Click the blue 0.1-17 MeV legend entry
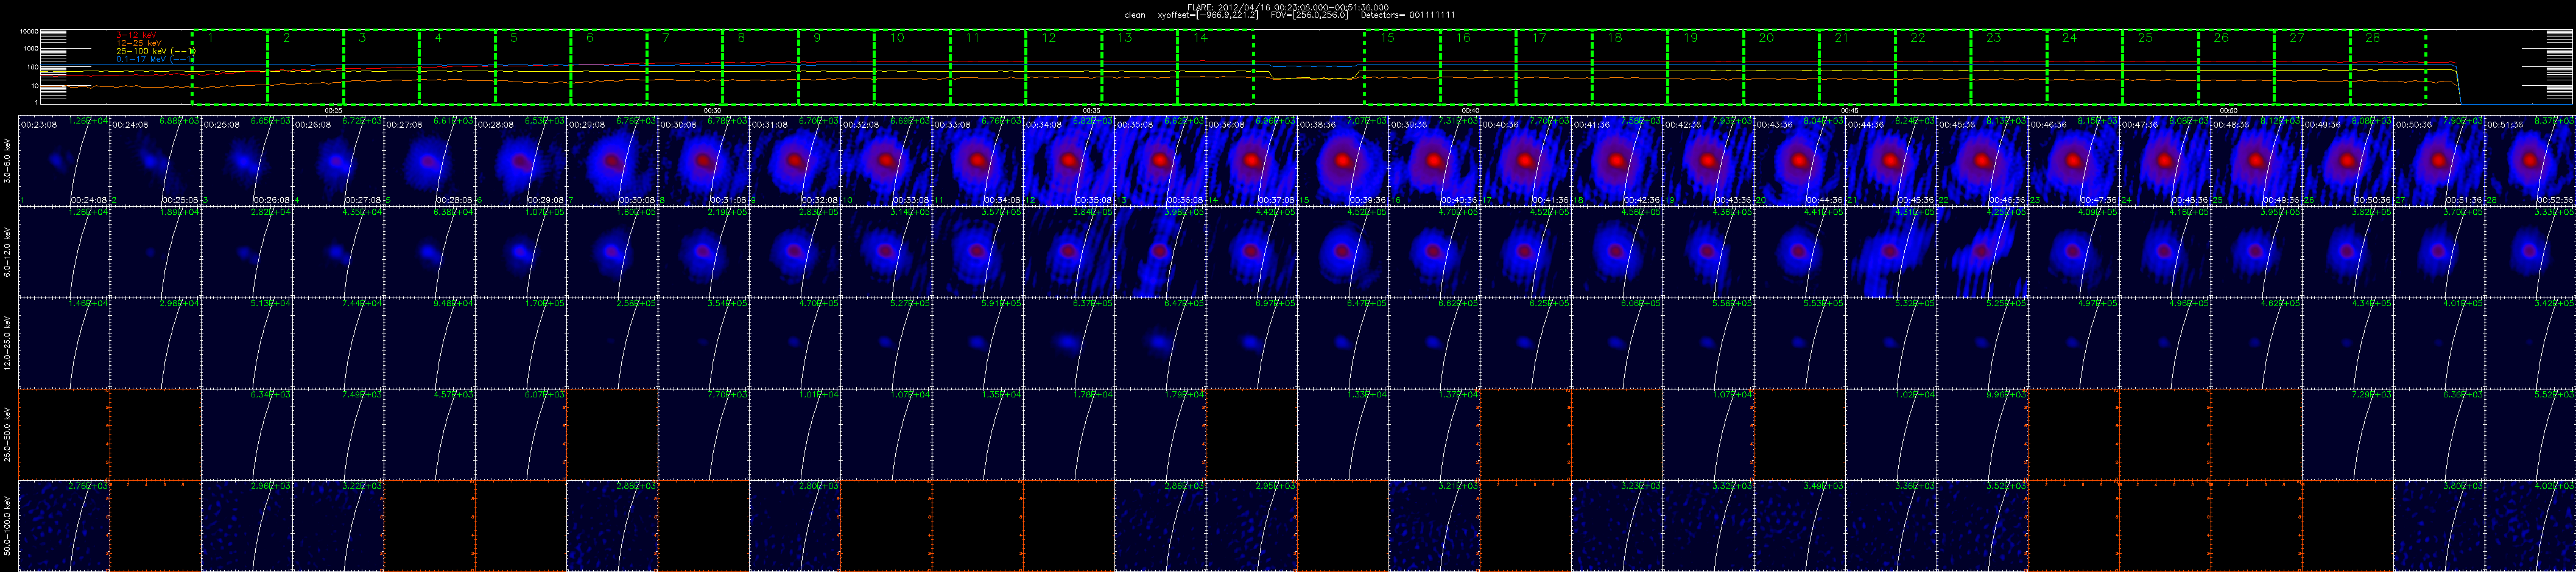This screenshot has height=572, width=2576. coord(154,59)
